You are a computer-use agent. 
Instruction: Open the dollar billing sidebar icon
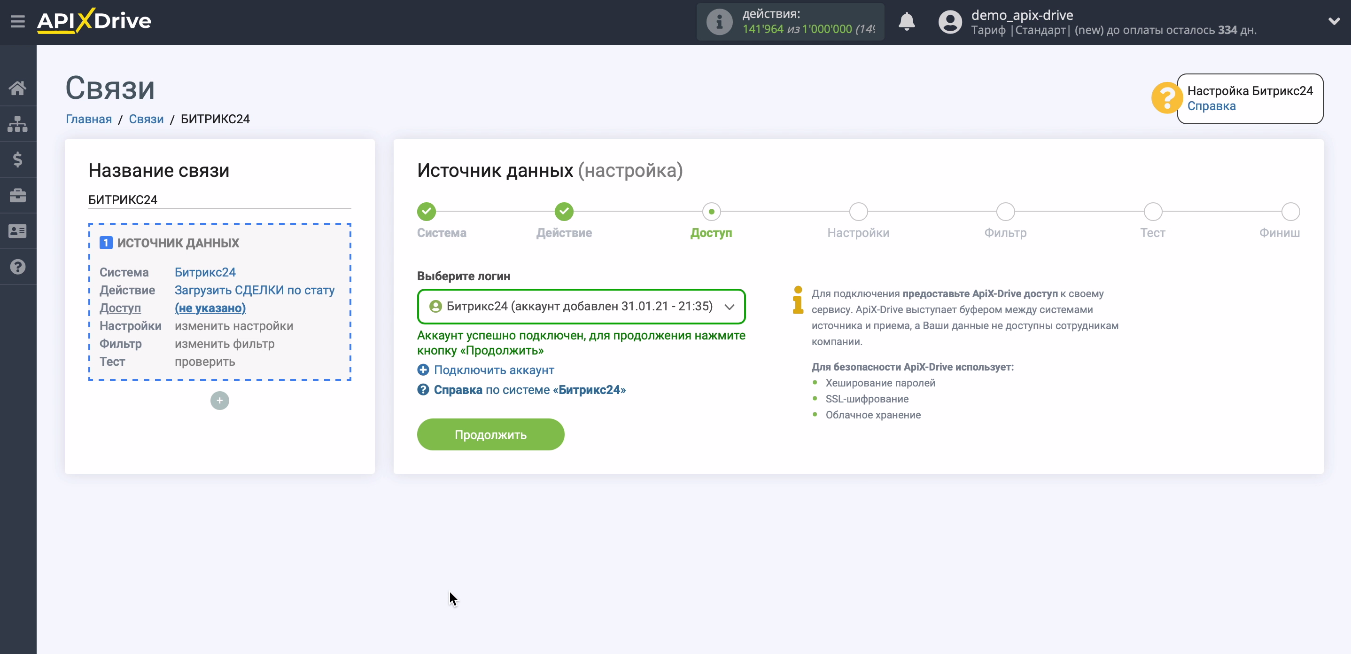point(18,159)
